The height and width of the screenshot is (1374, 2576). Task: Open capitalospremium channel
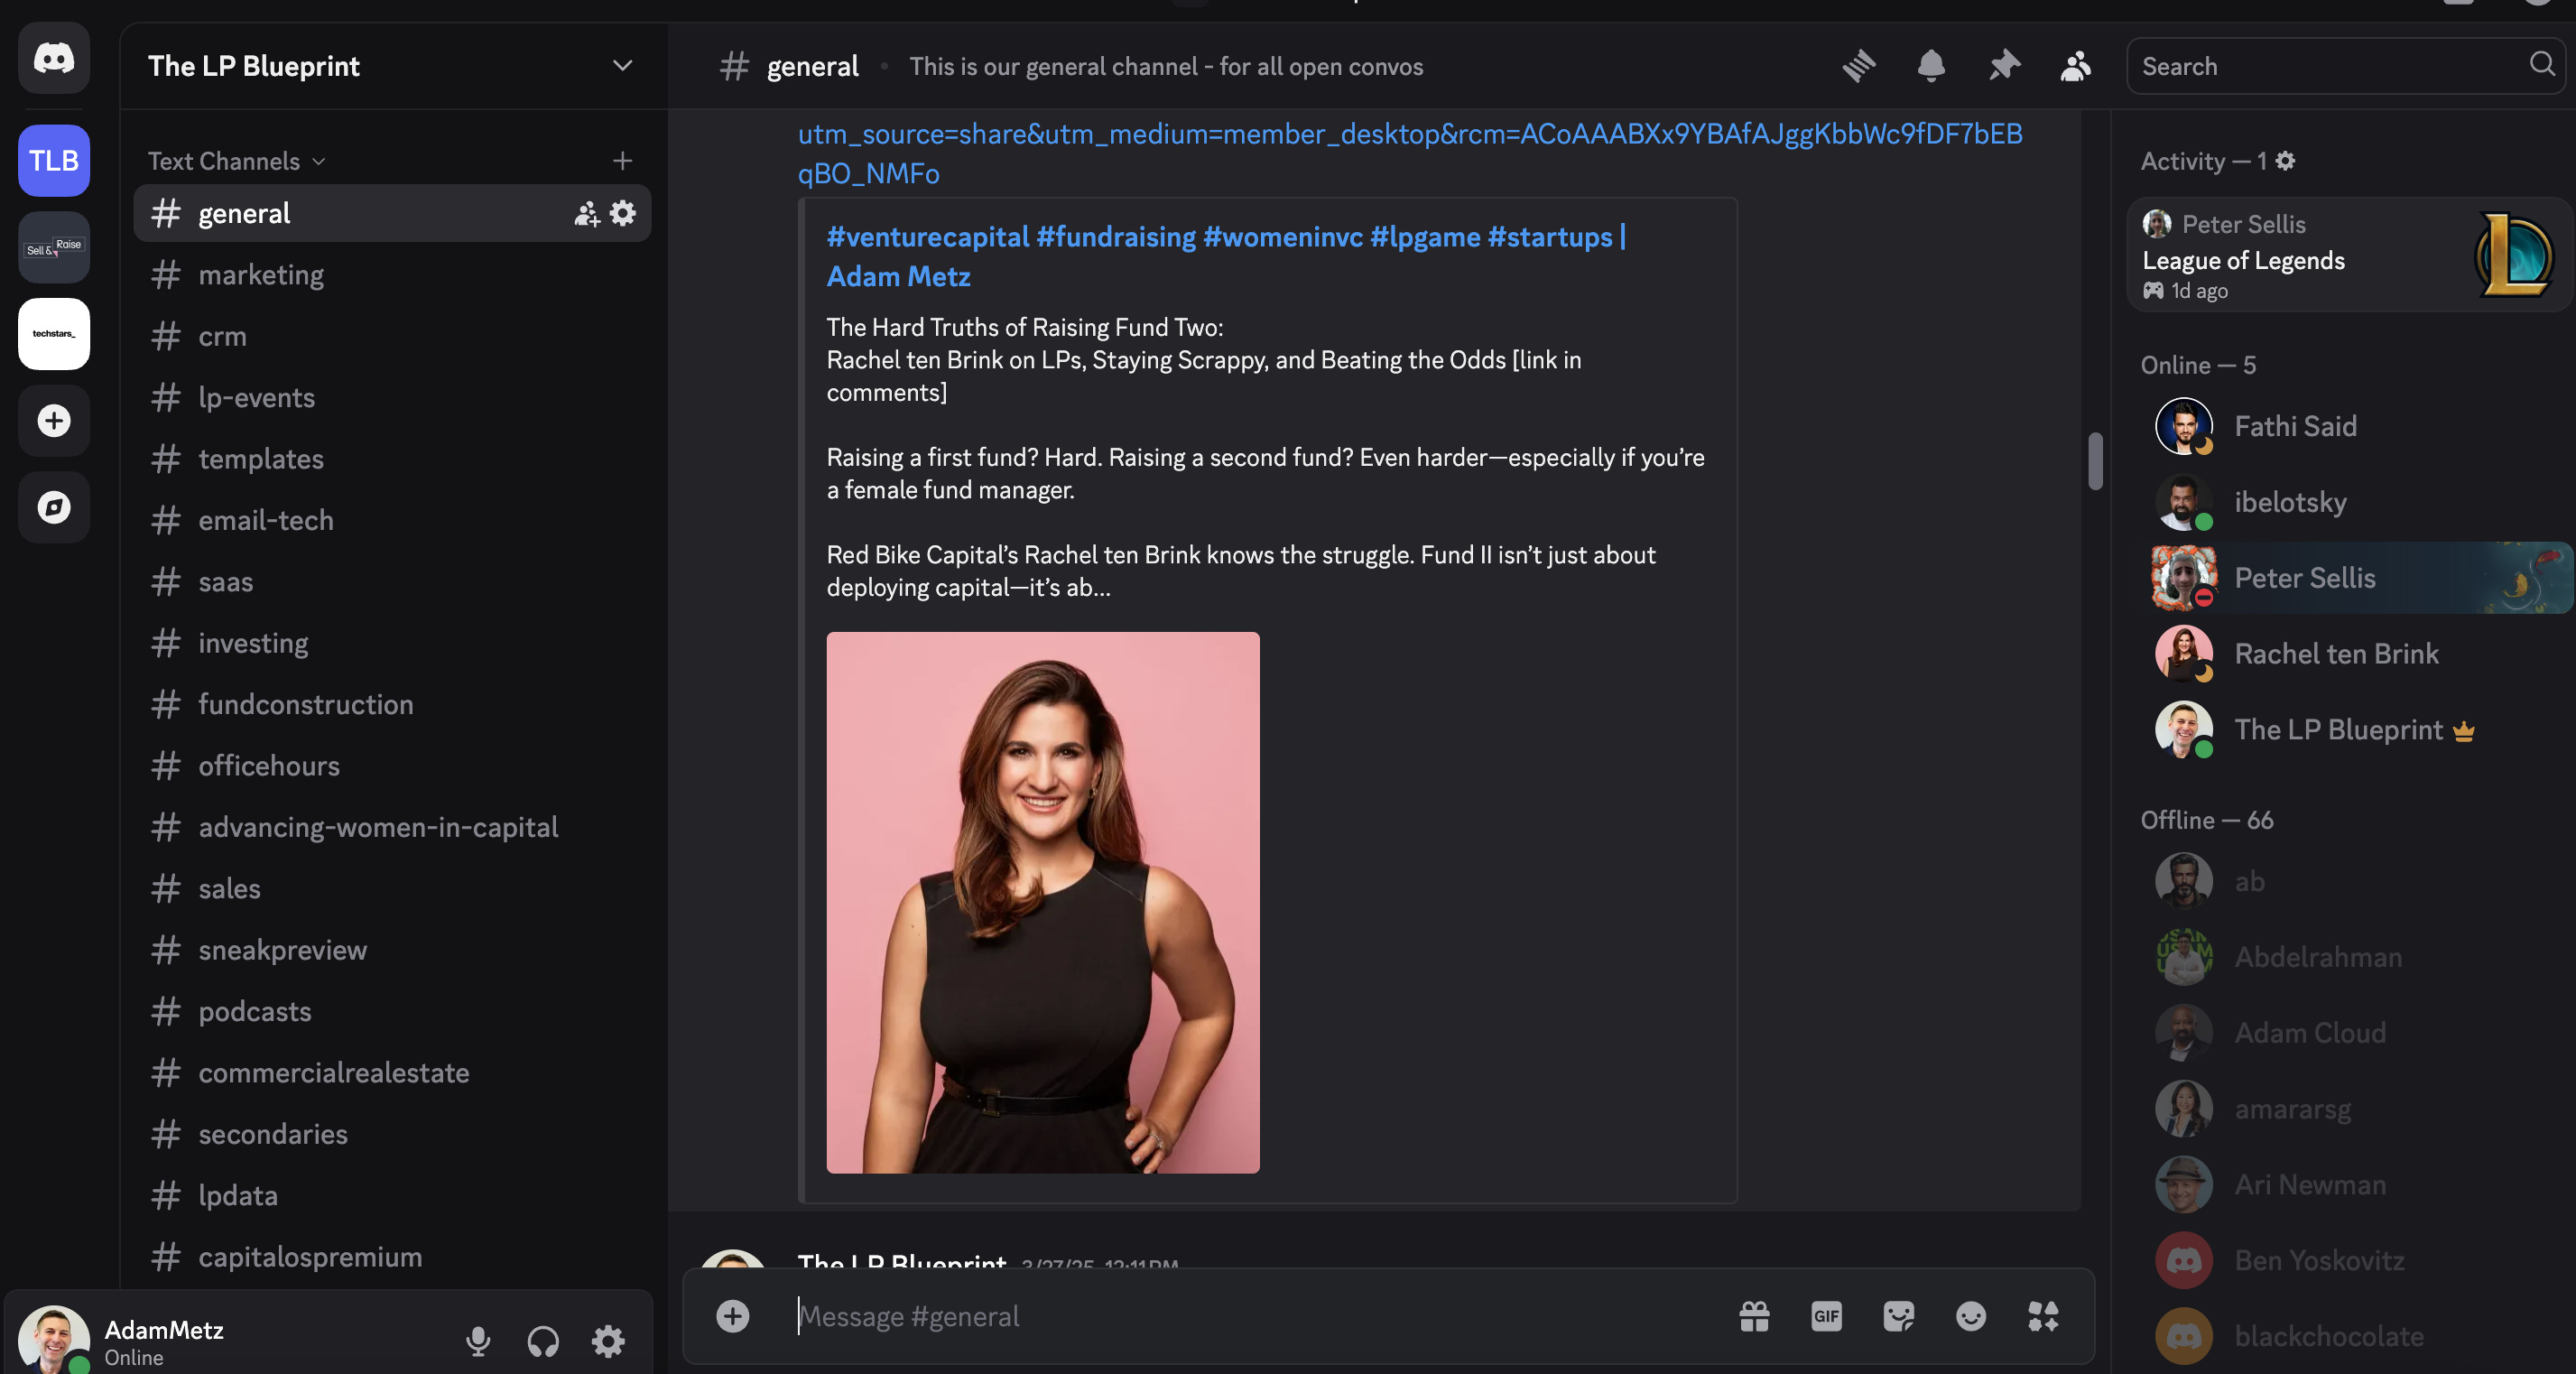pyautogui.click(x=392, y=1257)
